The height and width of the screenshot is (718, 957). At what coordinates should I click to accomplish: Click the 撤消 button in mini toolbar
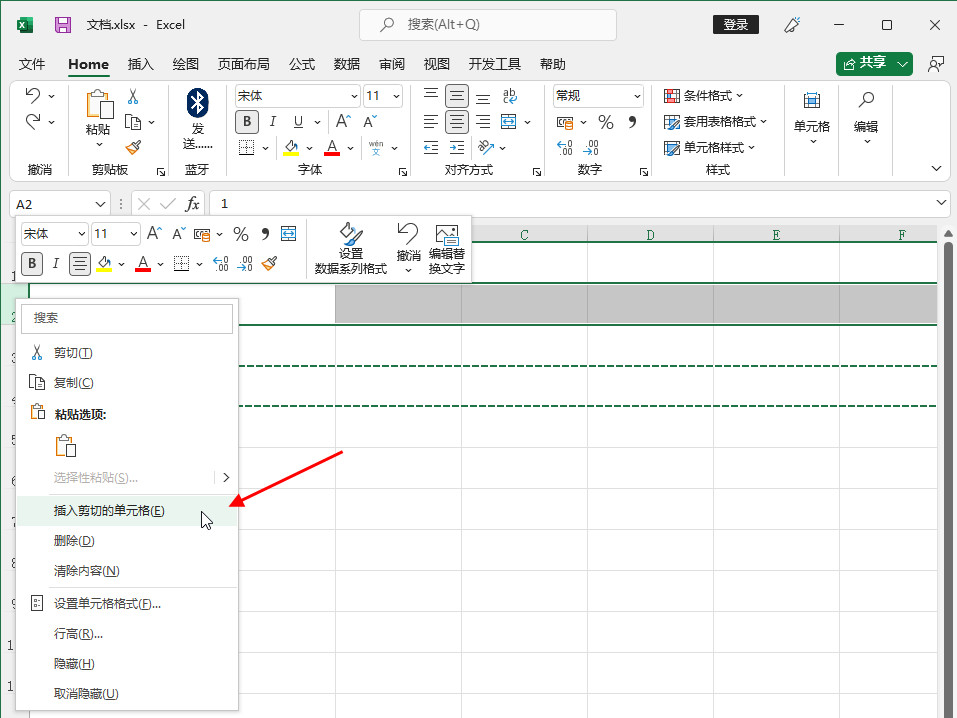click(x=408, y=247)
